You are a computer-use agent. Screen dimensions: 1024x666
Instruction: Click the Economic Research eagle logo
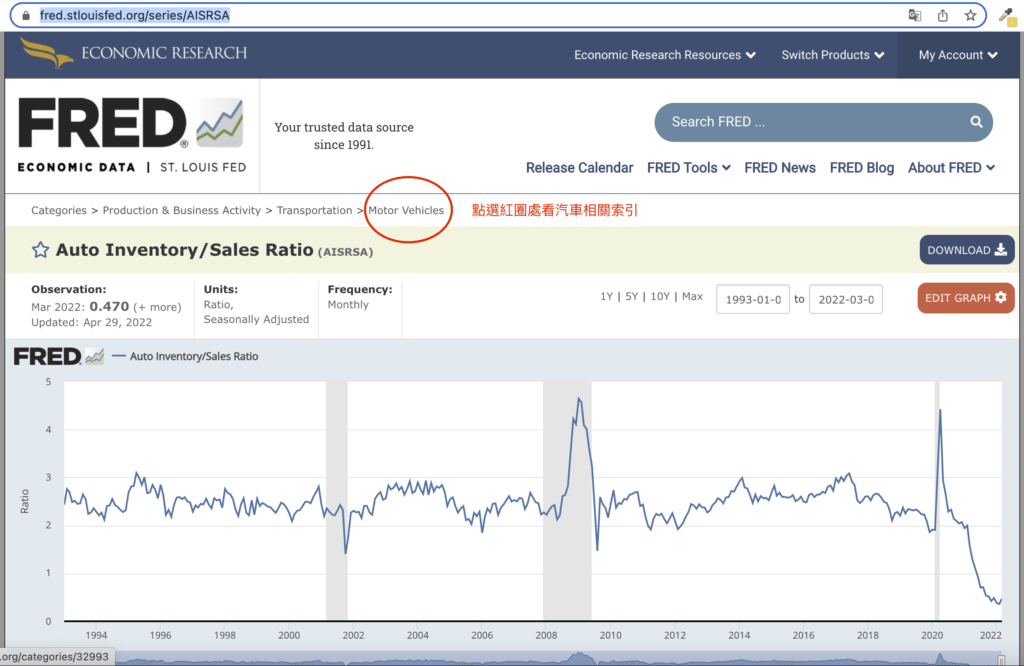coord(47,53)
